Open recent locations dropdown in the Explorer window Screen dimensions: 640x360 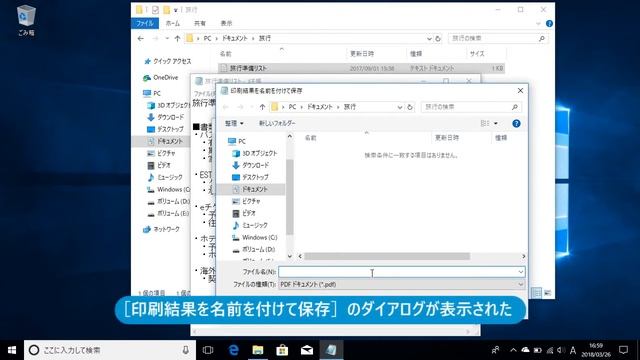click(167, 38)
